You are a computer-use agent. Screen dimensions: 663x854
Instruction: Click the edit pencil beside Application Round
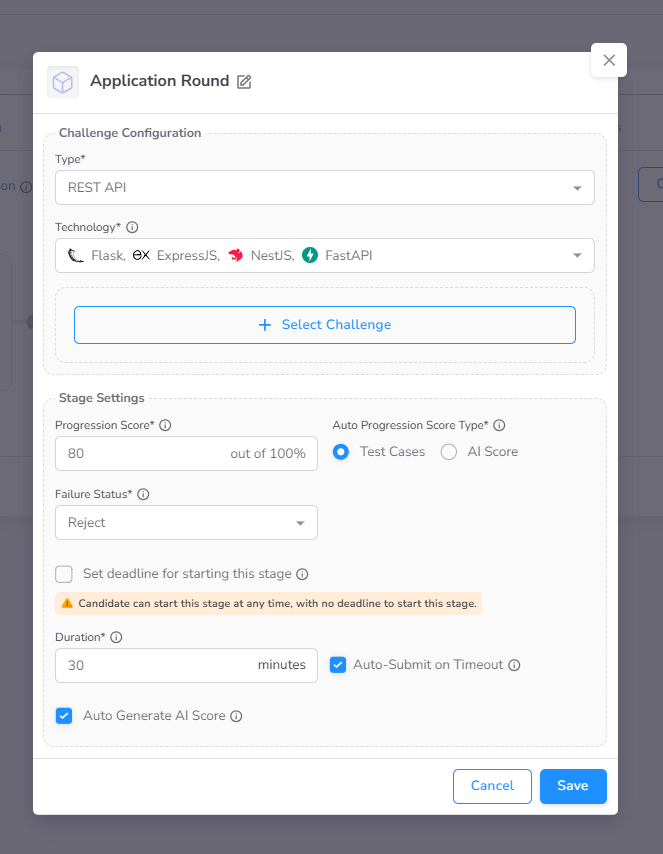coord(243,82)
